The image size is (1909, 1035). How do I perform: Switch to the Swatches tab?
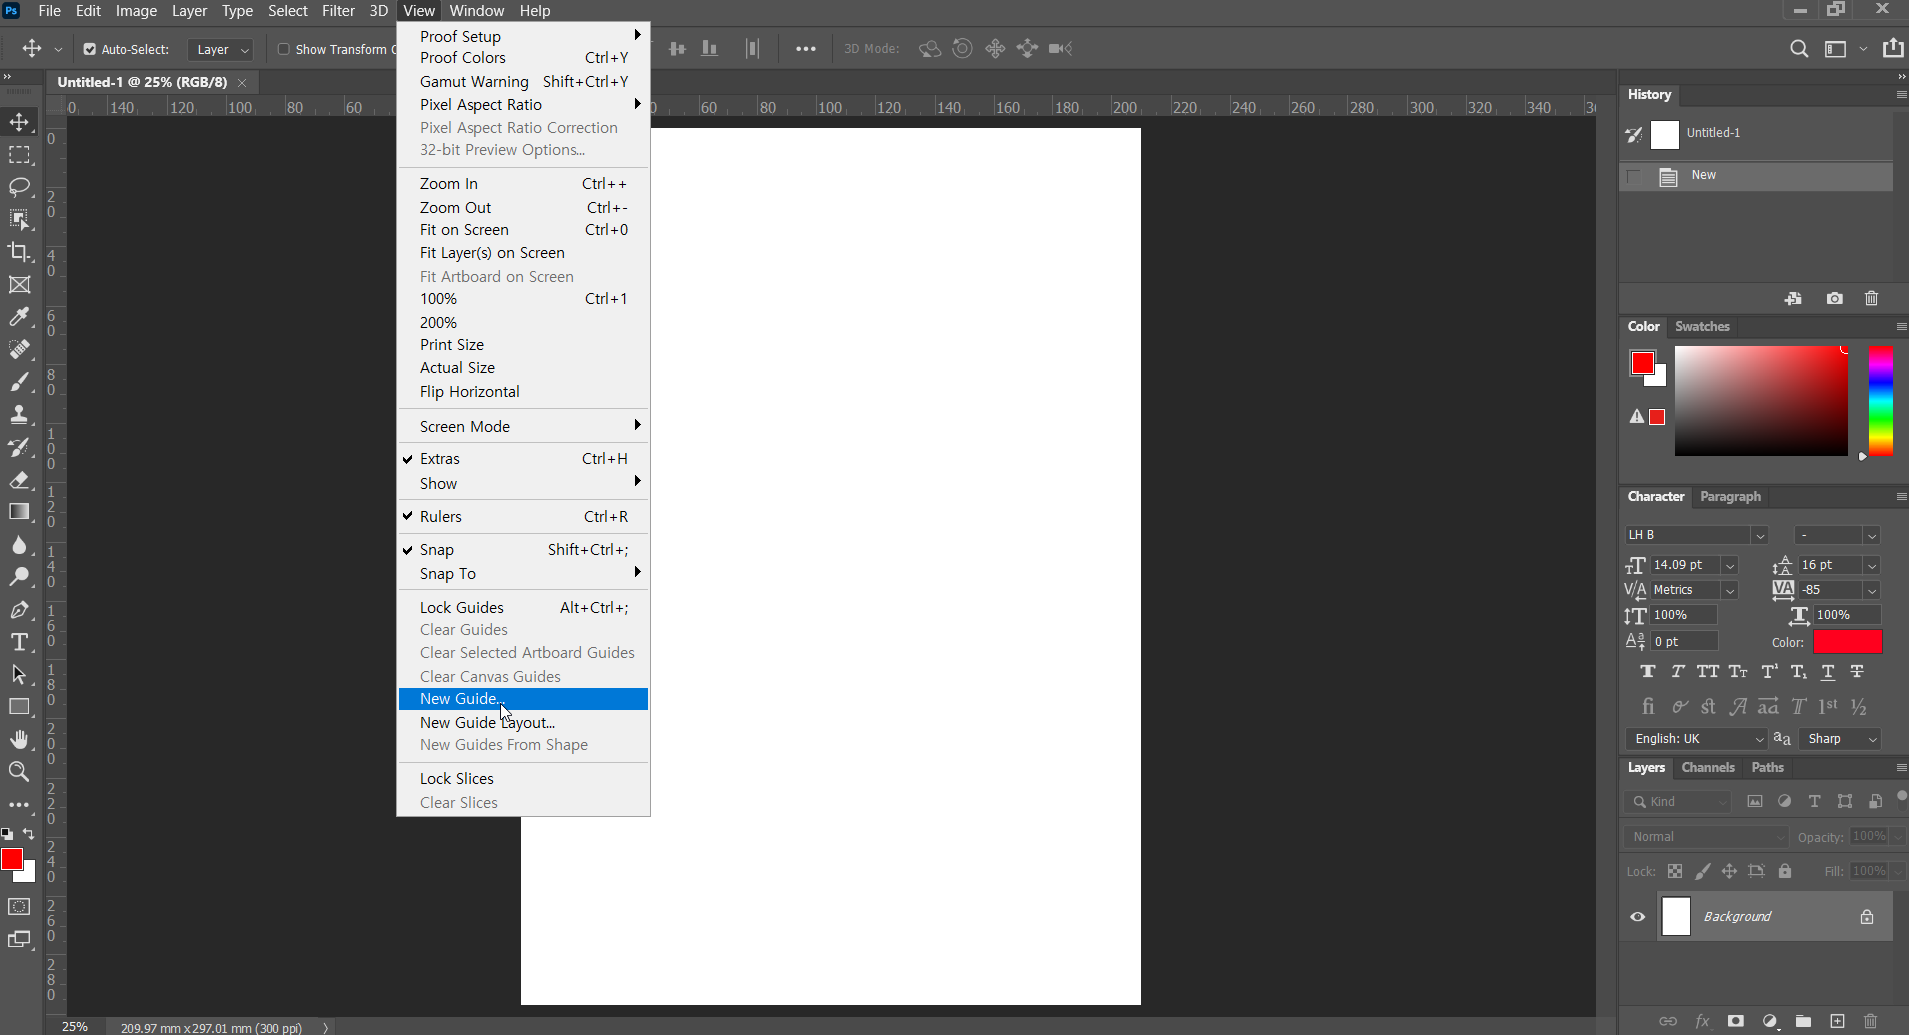[x=1702, y=326]
